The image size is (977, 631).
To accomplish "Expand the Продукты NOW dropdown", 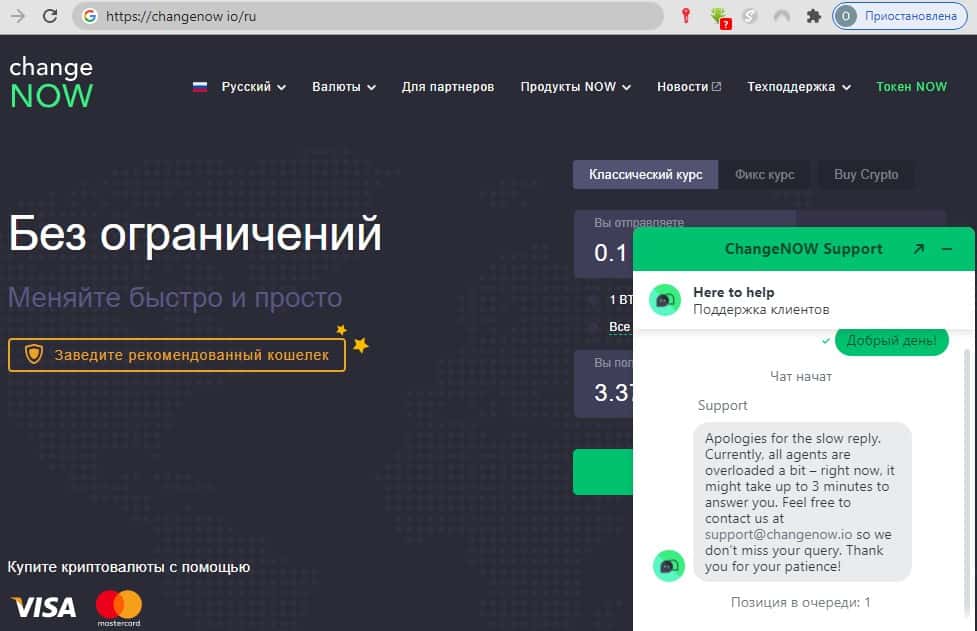I will click(x=576, y=87).
